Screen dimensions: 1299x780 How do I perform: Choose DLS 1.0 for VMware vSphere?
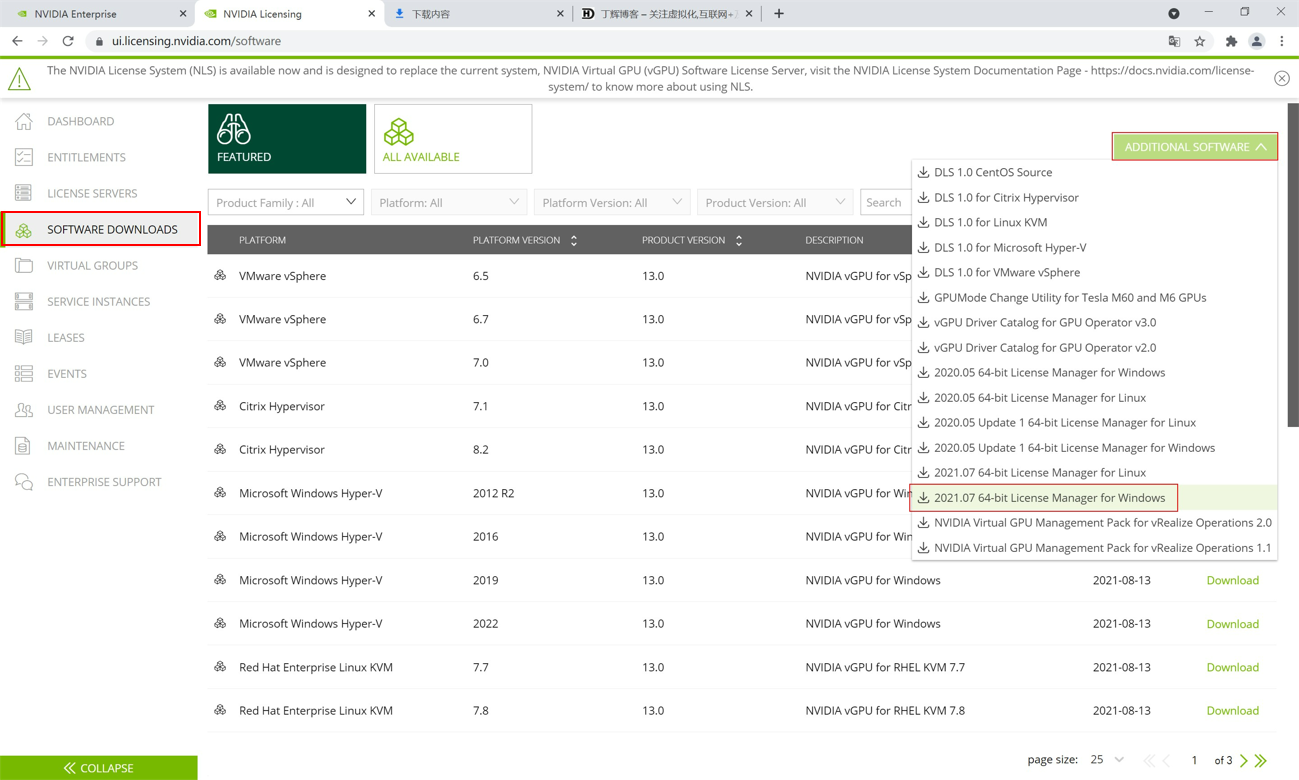1006,272
